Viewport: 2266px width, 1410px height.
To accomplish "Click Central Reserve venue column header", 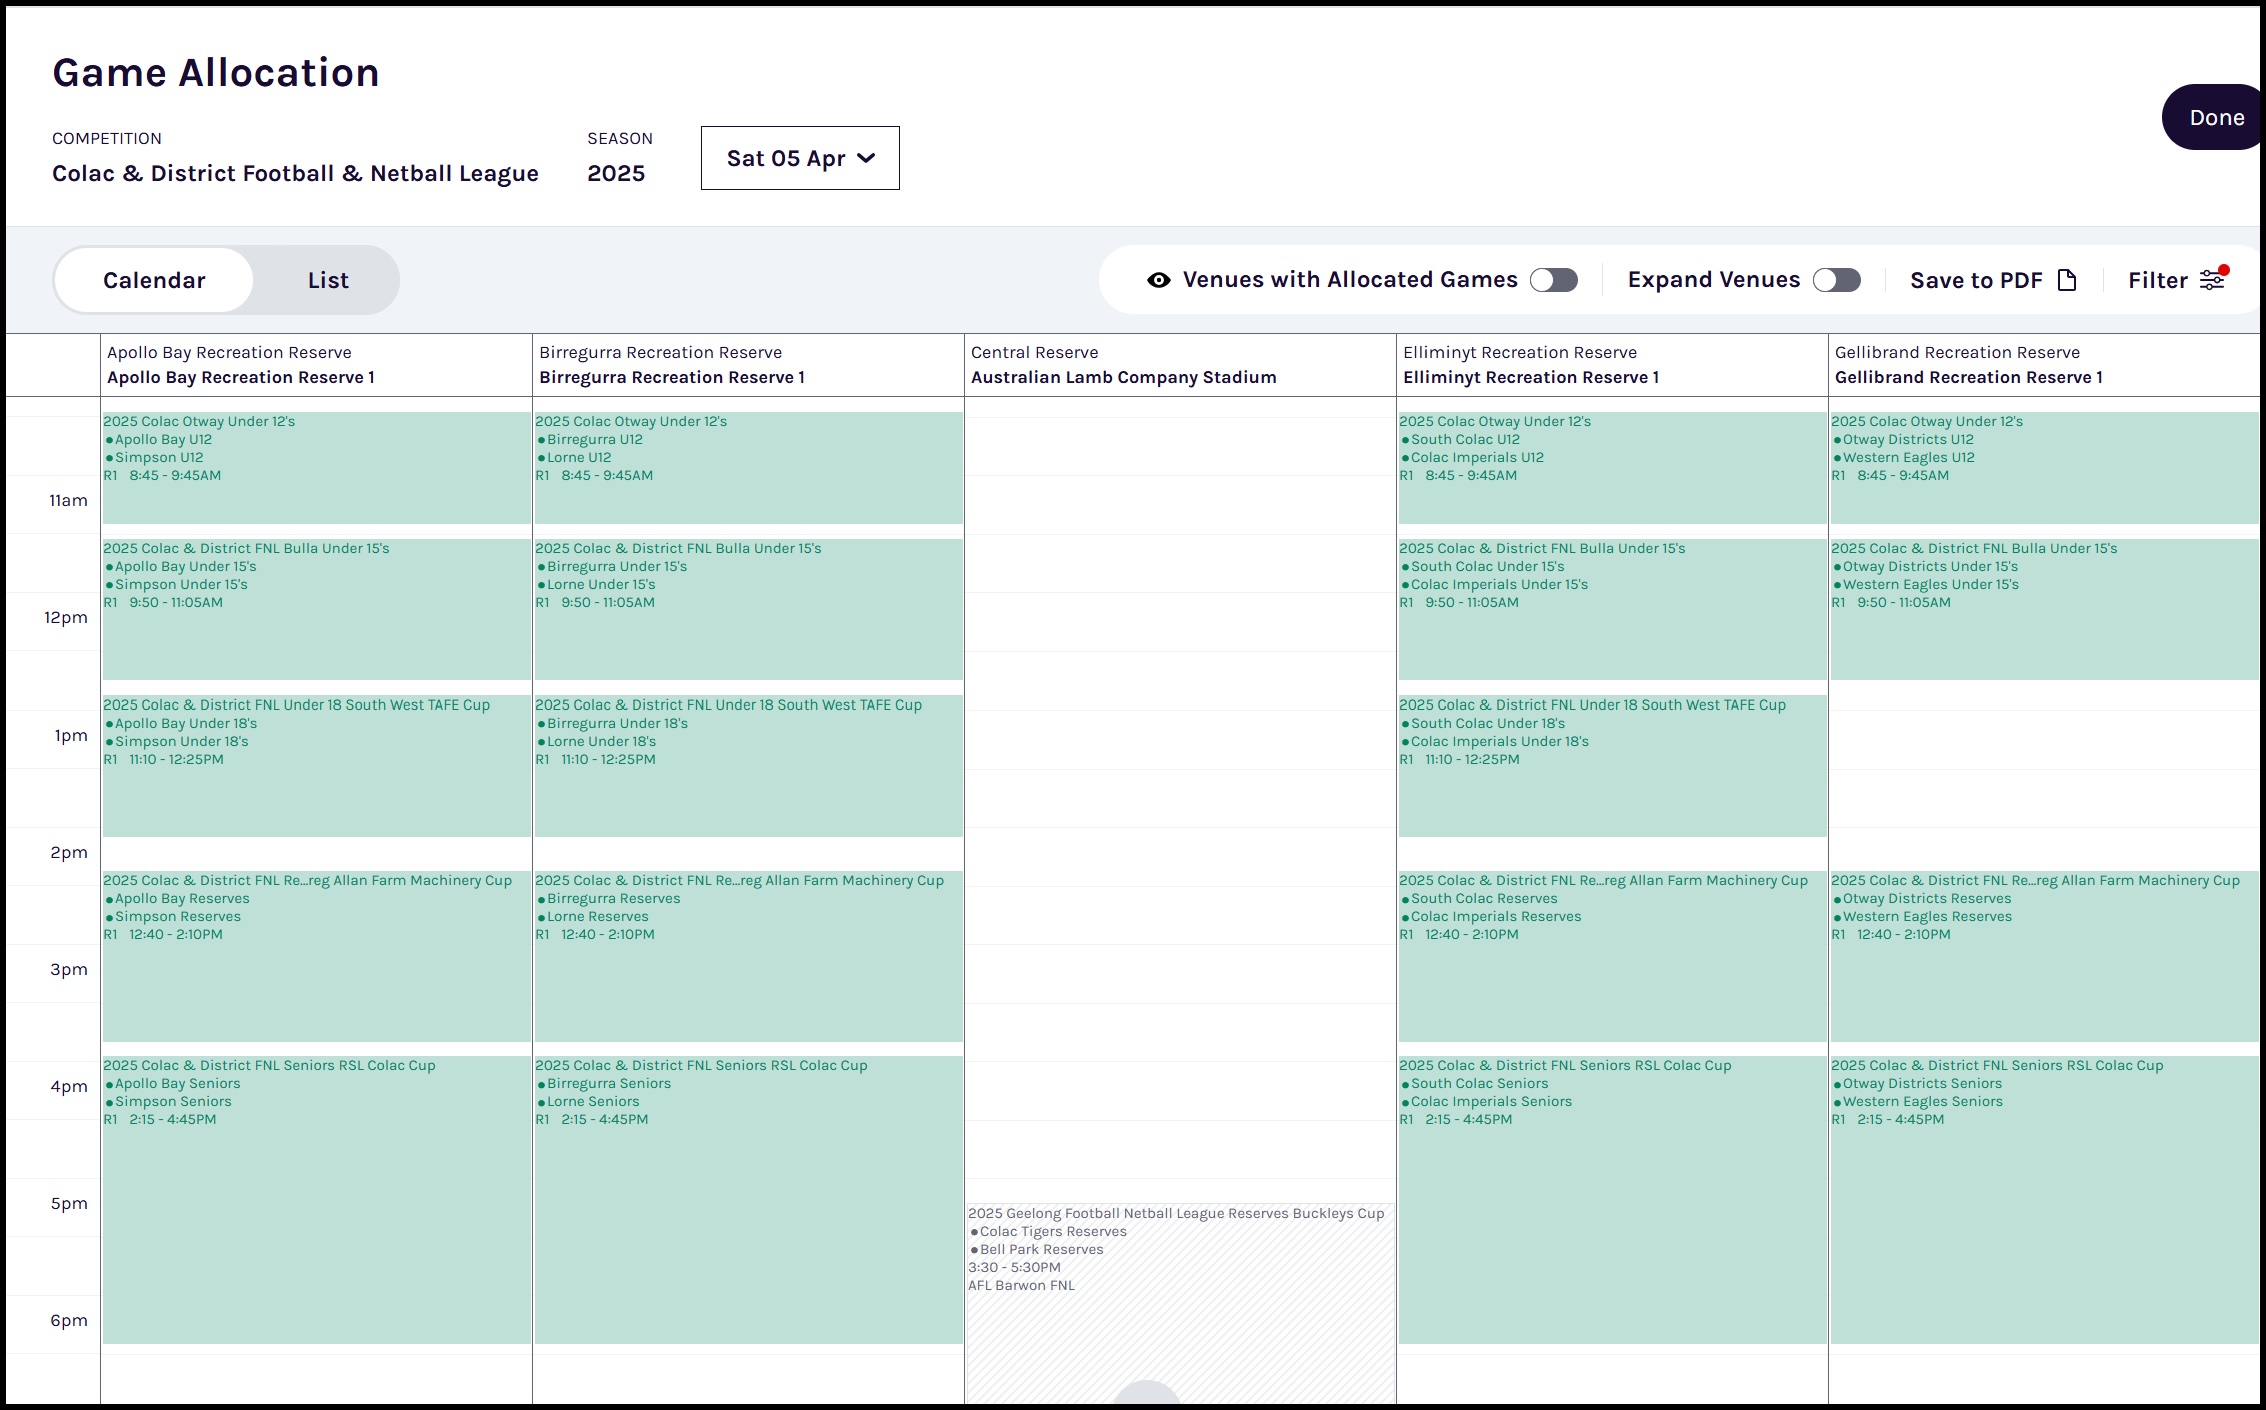I will (x=1180, y=365).
